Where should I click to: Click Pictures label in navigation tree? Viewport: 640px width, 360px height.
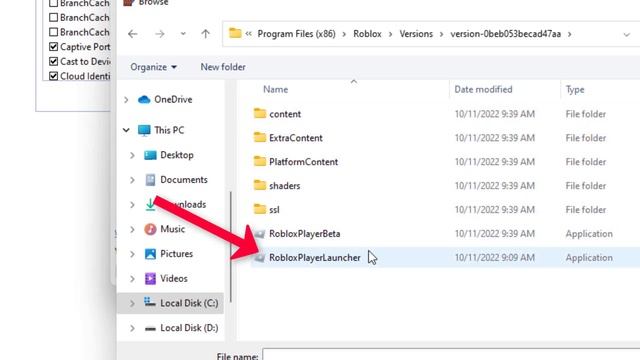point(176,254)
